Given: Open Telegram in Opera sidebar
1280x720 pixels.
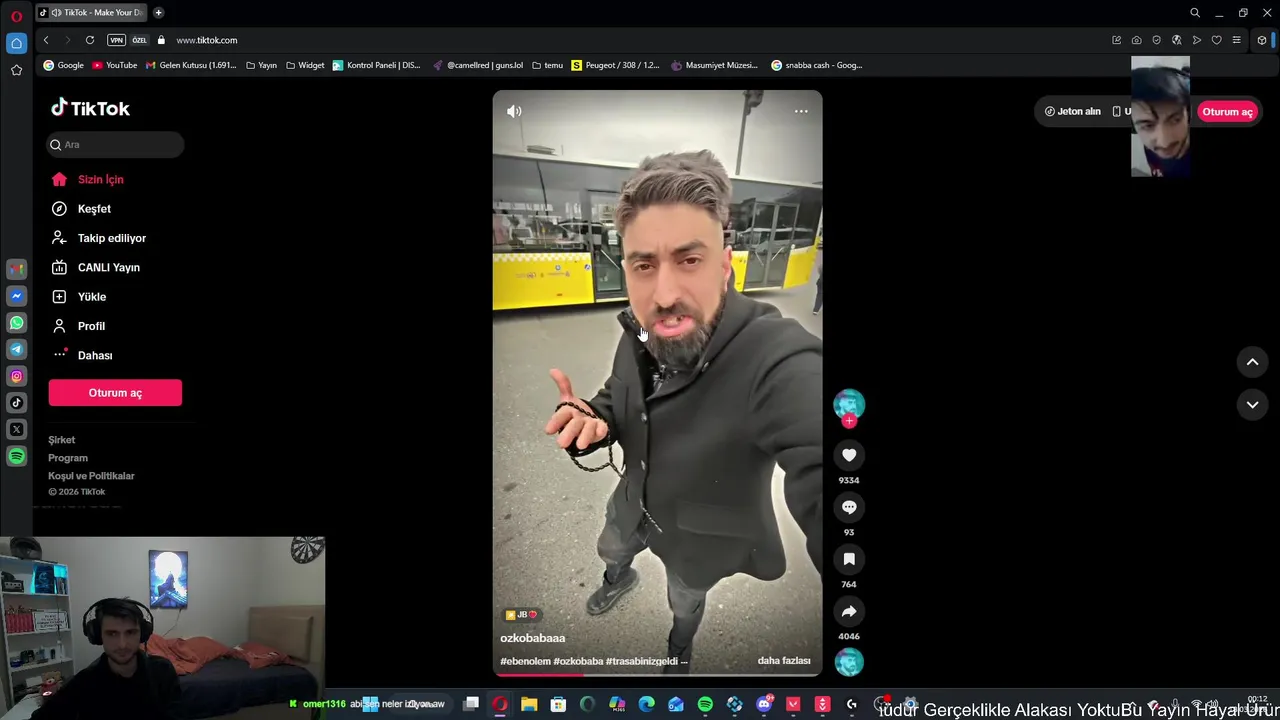Looking at the screenshot, I should coord(16,349).
